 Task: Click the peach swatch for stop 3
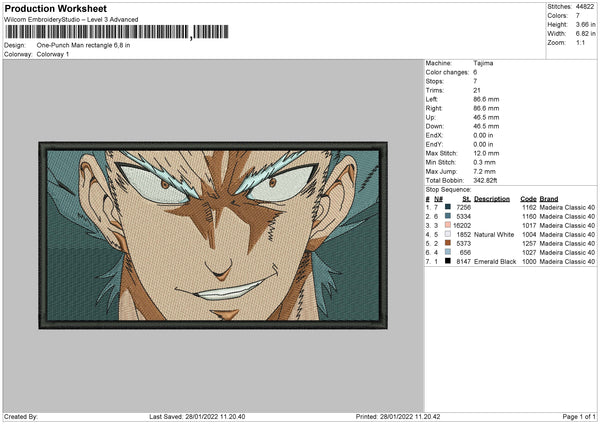coord(447,225)
